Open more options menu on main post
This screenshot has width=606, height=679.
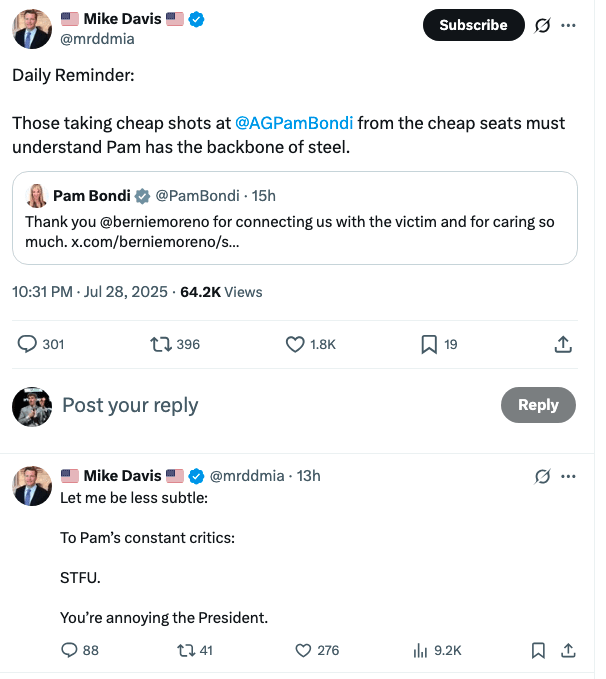pos(569,26)
